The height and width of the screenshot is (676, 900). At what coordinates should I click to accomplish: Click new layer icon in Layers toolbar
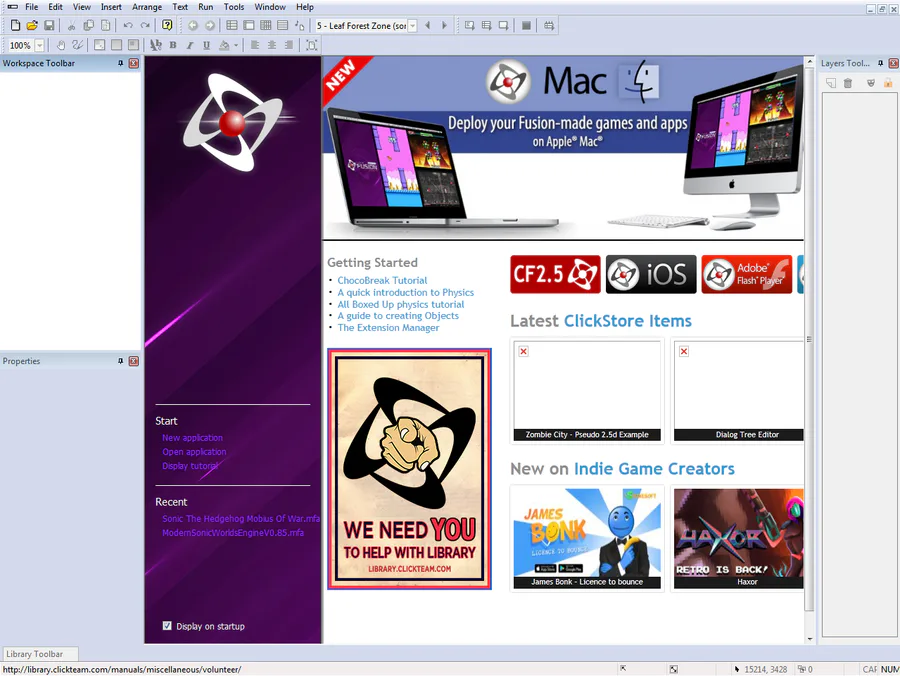(x=831, y=83)
